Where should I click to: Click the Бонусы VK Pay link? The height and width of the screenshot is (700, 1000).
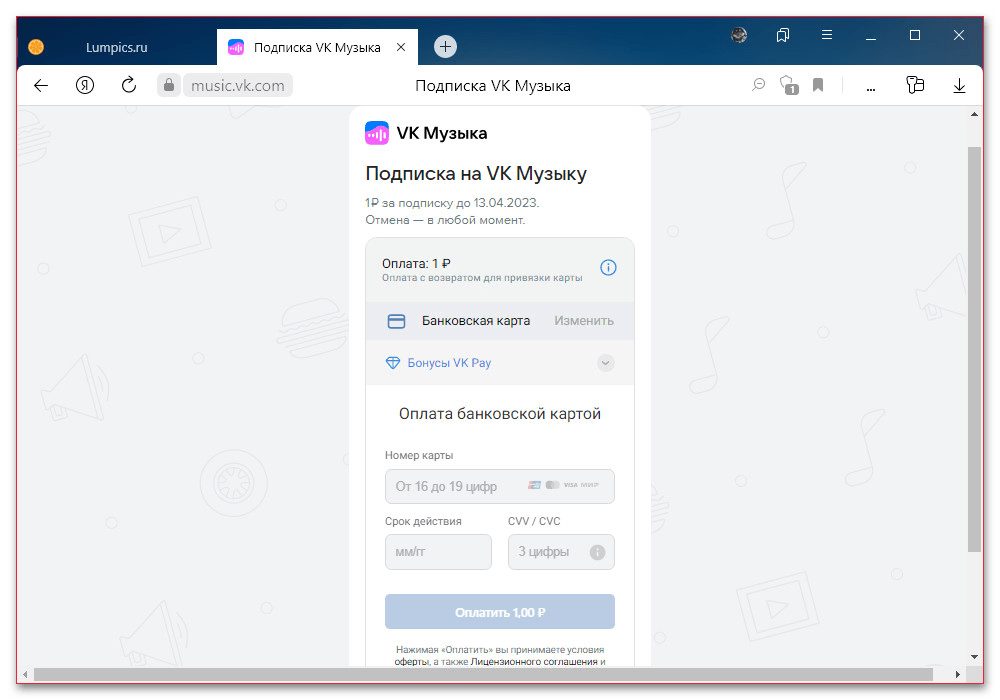(449, 363)
